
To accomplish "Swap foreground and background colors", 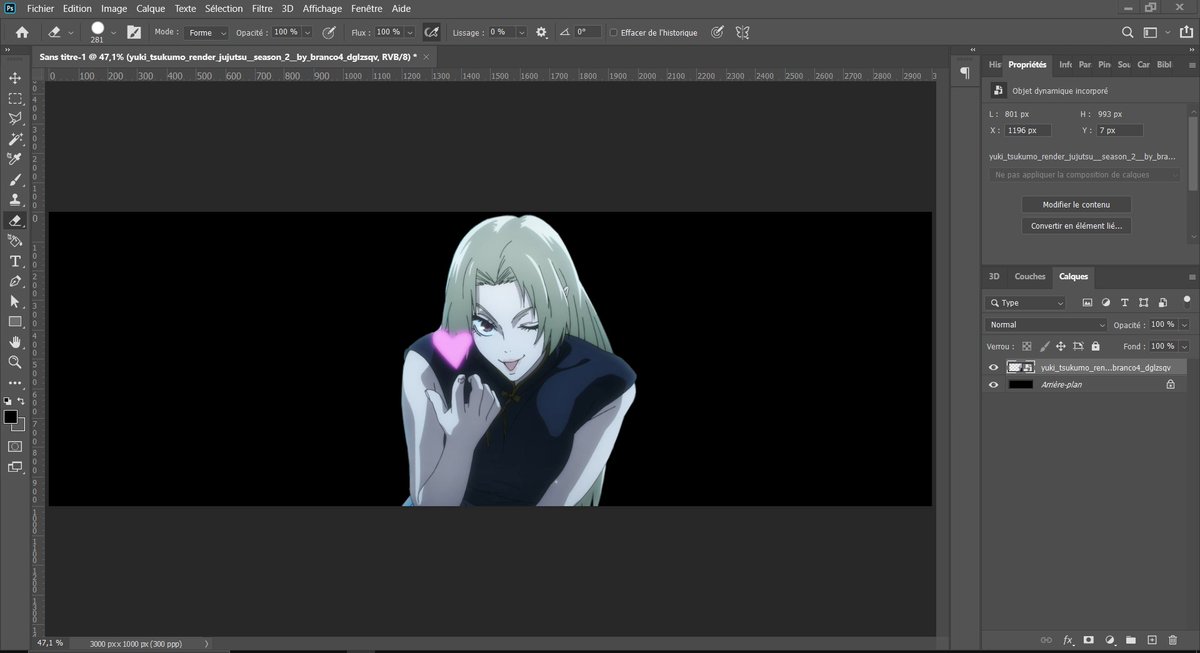I will (21, 401).
